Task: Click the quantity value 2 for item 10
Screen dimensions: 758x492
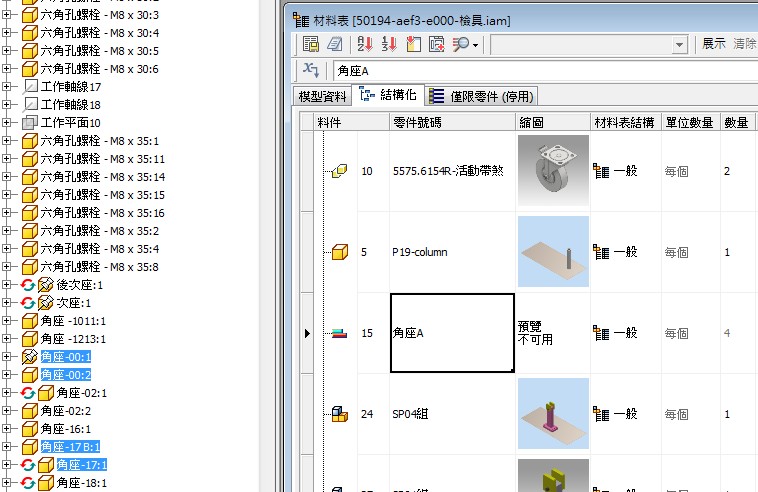Action: pos(727,171)
